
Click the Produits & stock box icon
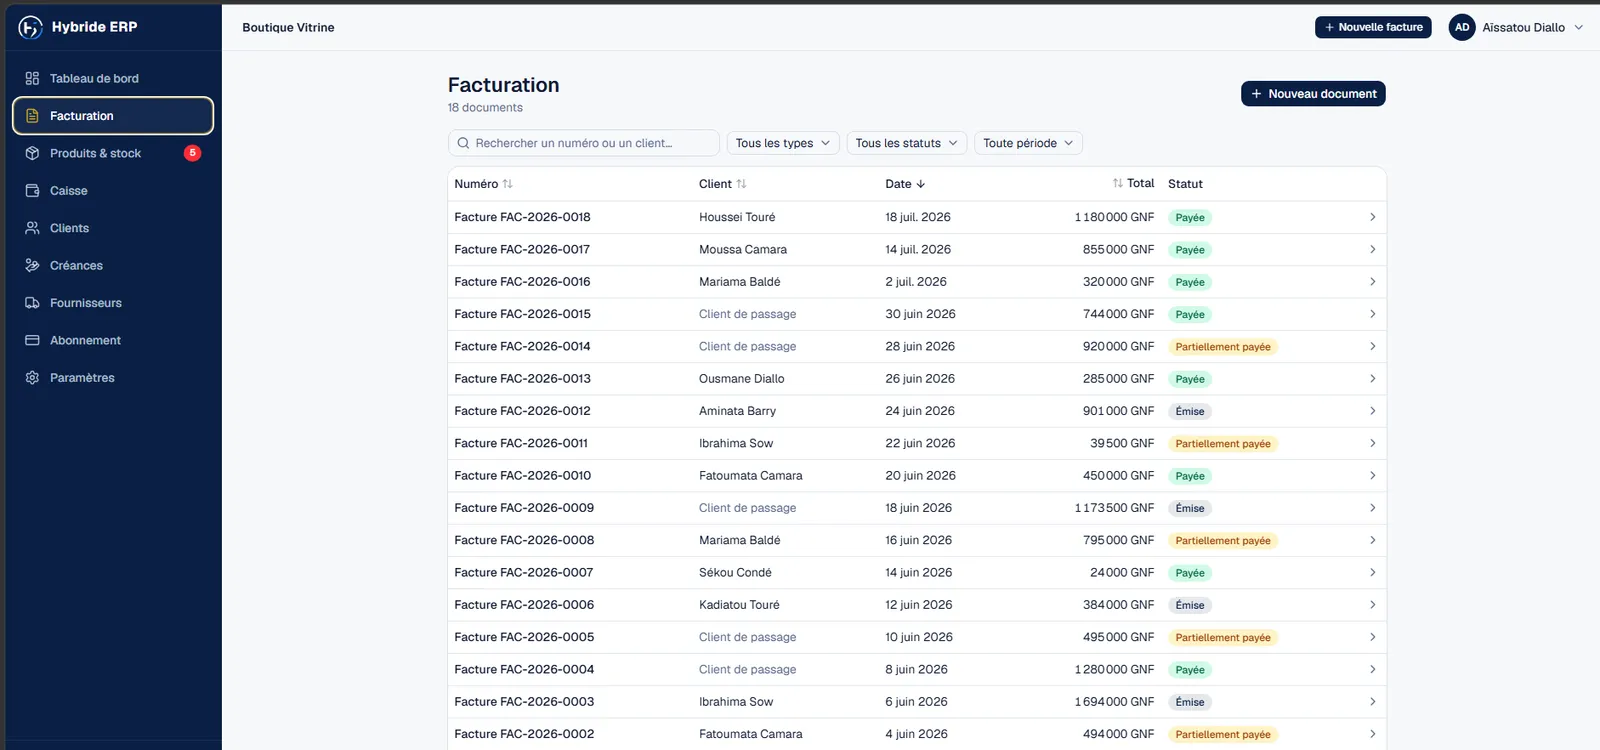[32, 153]
